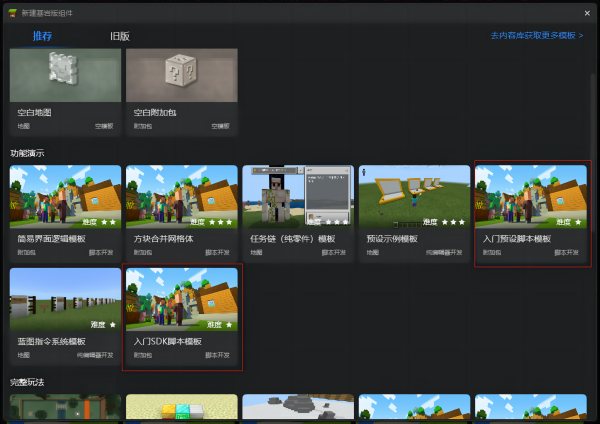The width and height of the screenshot is (600, 424).
Task: Click the difficulty star on 蓝图指令系统模板
Action: pyautogui.click(x=112, y=325)
